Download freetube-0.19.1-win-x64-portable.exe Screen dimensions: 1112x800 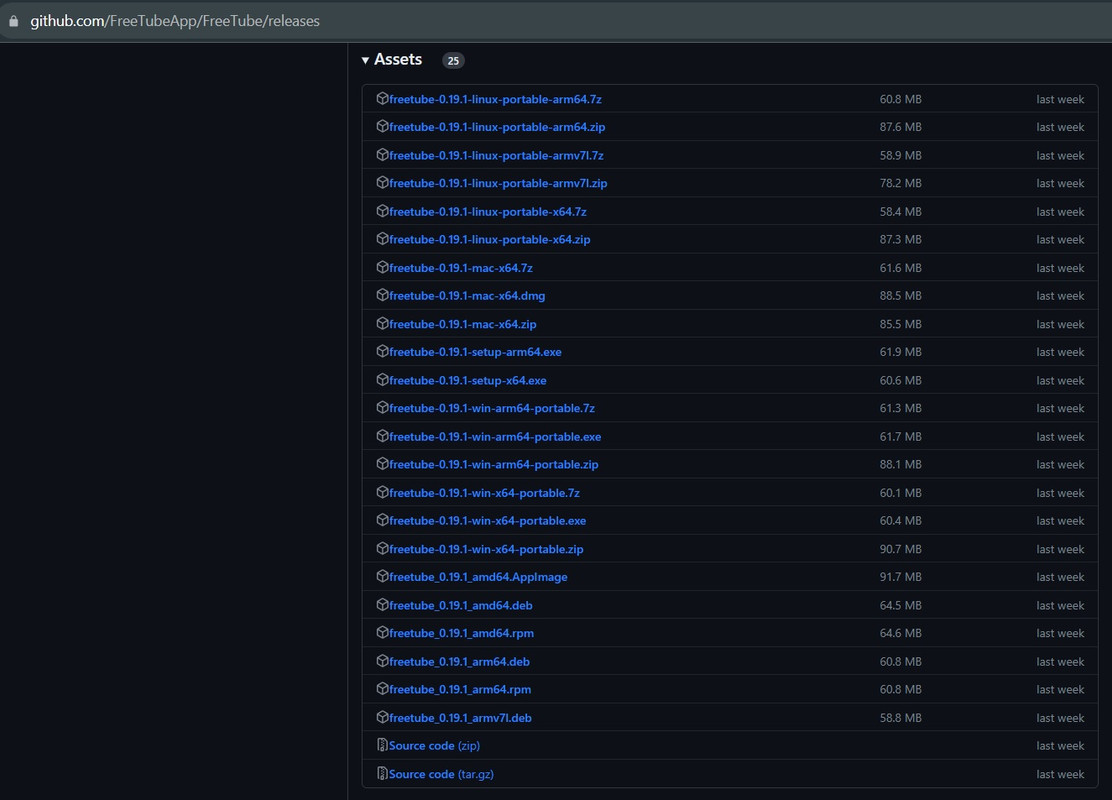click(487, 521)
